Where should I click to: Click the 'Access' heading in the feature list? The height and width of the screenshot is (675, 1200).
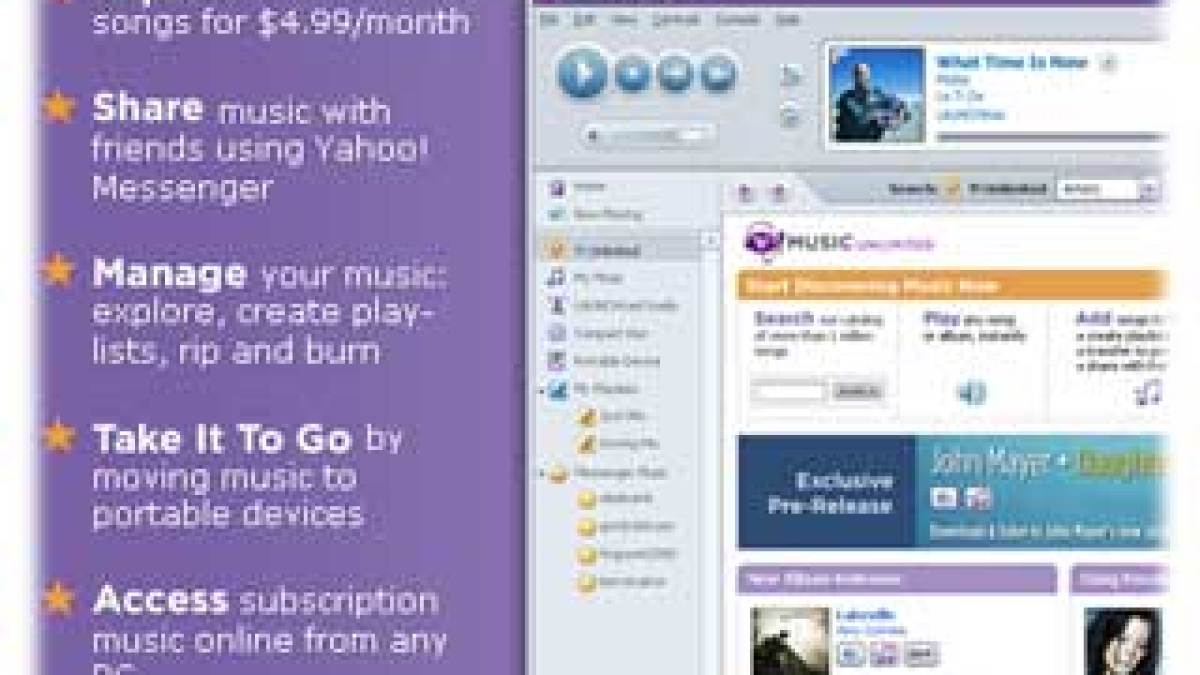click(x=160, y=599)
